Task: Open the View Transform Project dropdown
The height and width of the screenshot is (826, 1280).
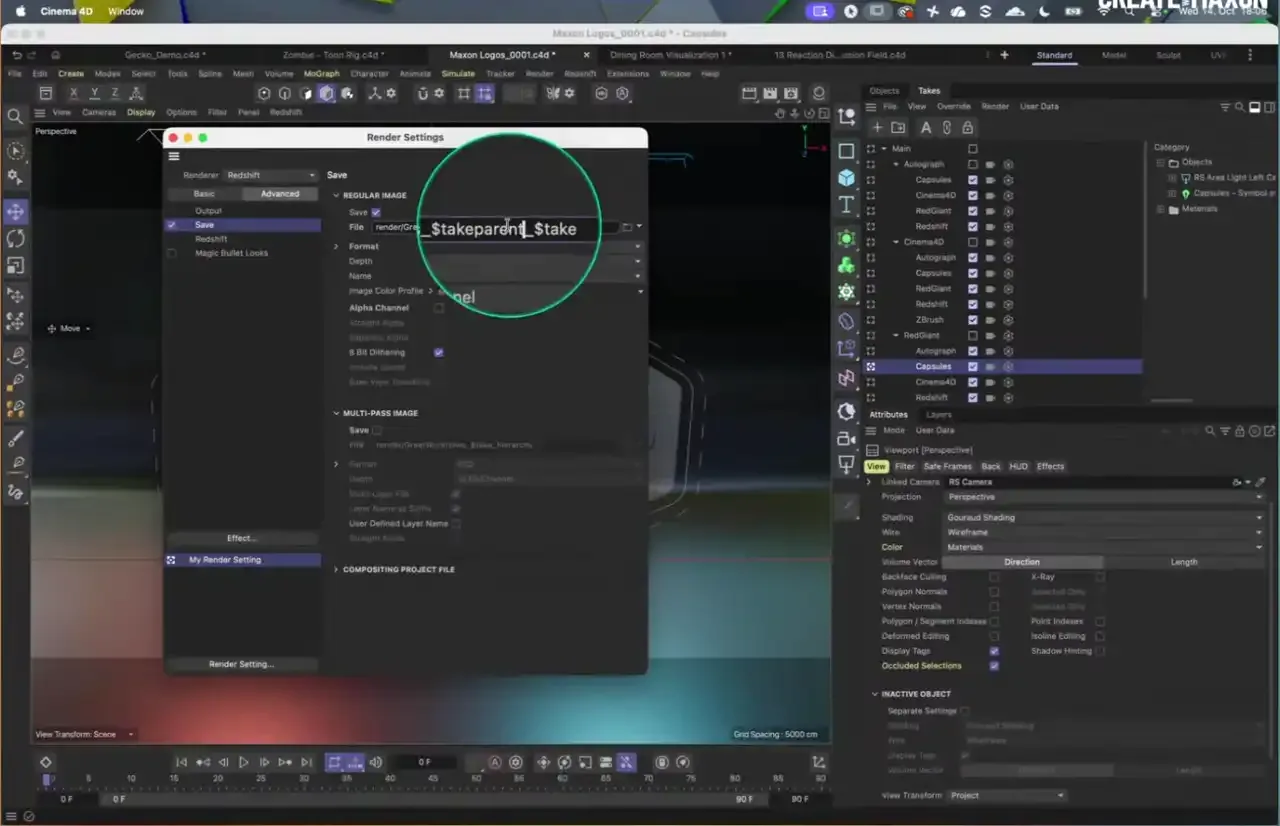Action: coord(1007,796)
